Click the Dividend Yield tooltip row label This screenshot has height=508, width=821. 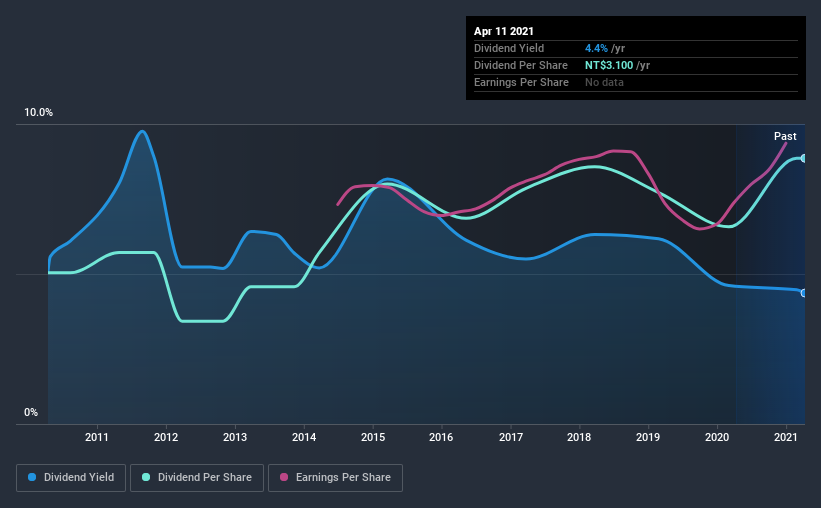pyautogui.click(x=509, y=48)
